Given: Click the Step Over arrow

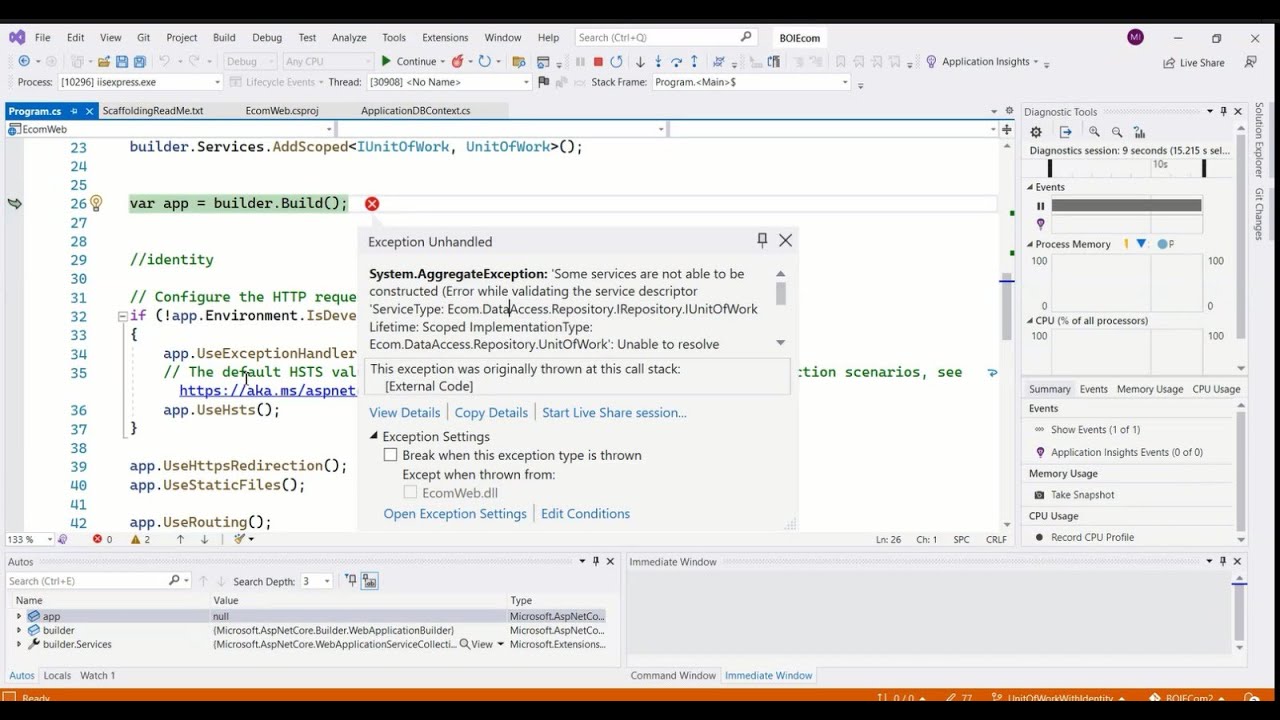Looking at the screenshot, I should [676, 62].
